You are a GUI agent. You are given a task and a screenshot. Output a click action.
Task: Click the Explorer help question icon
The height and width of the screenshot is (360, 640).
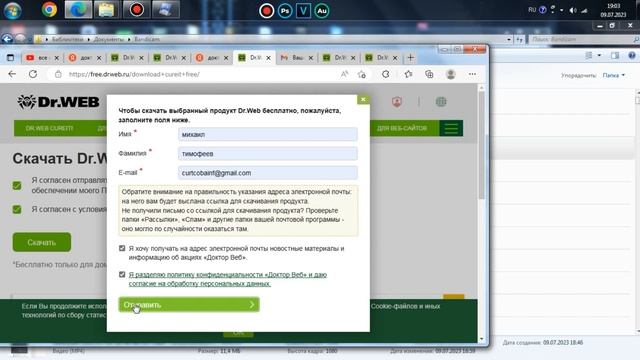[x=632, y=56]
